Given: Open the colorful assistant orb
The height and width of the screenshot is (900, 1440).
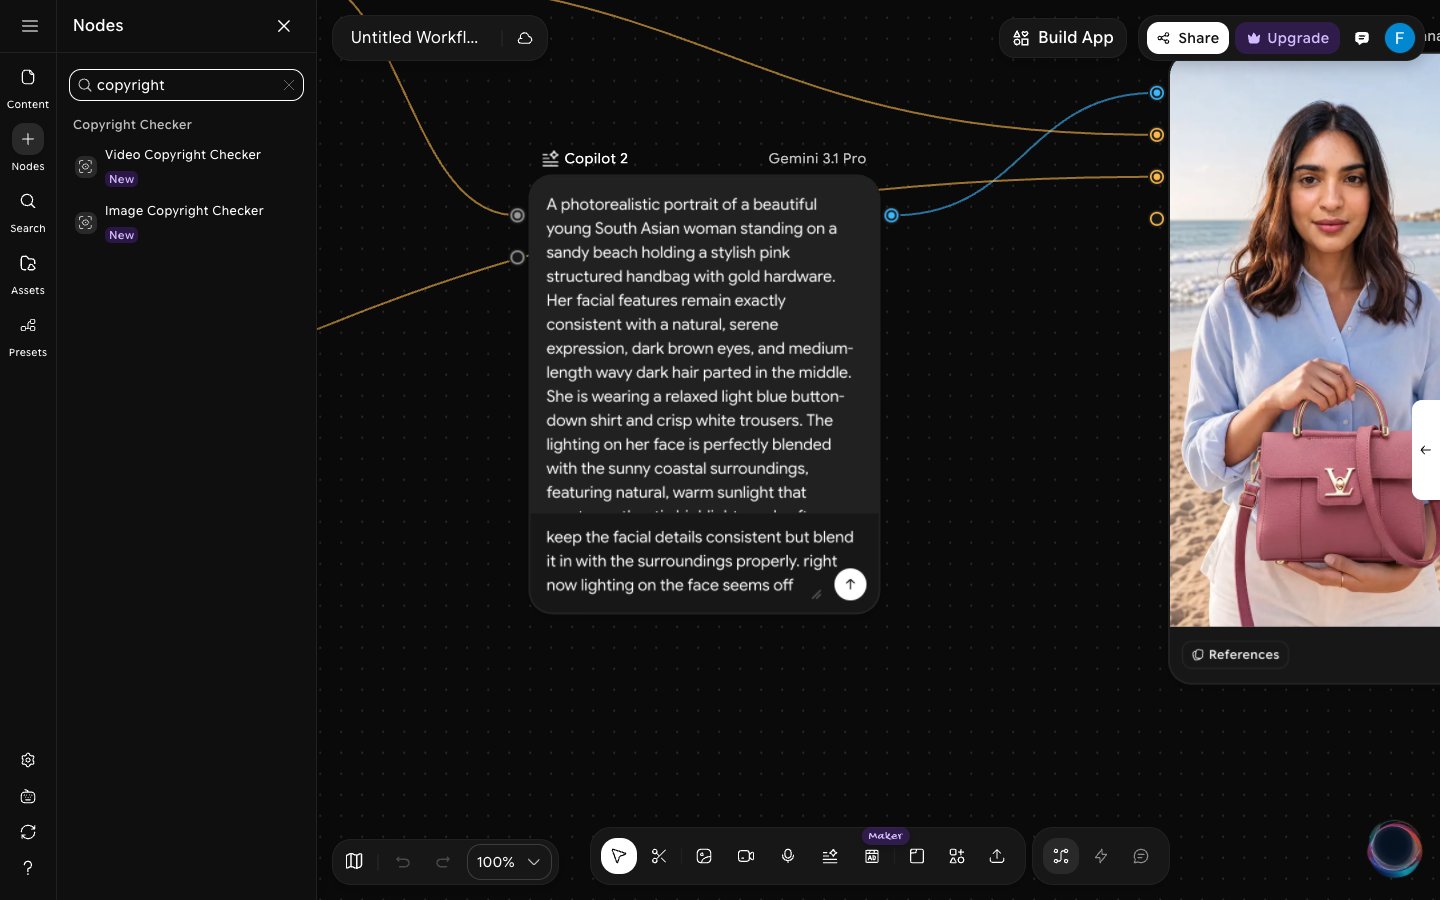Looking at the screenshot, I should click(x=1394, y=848).
